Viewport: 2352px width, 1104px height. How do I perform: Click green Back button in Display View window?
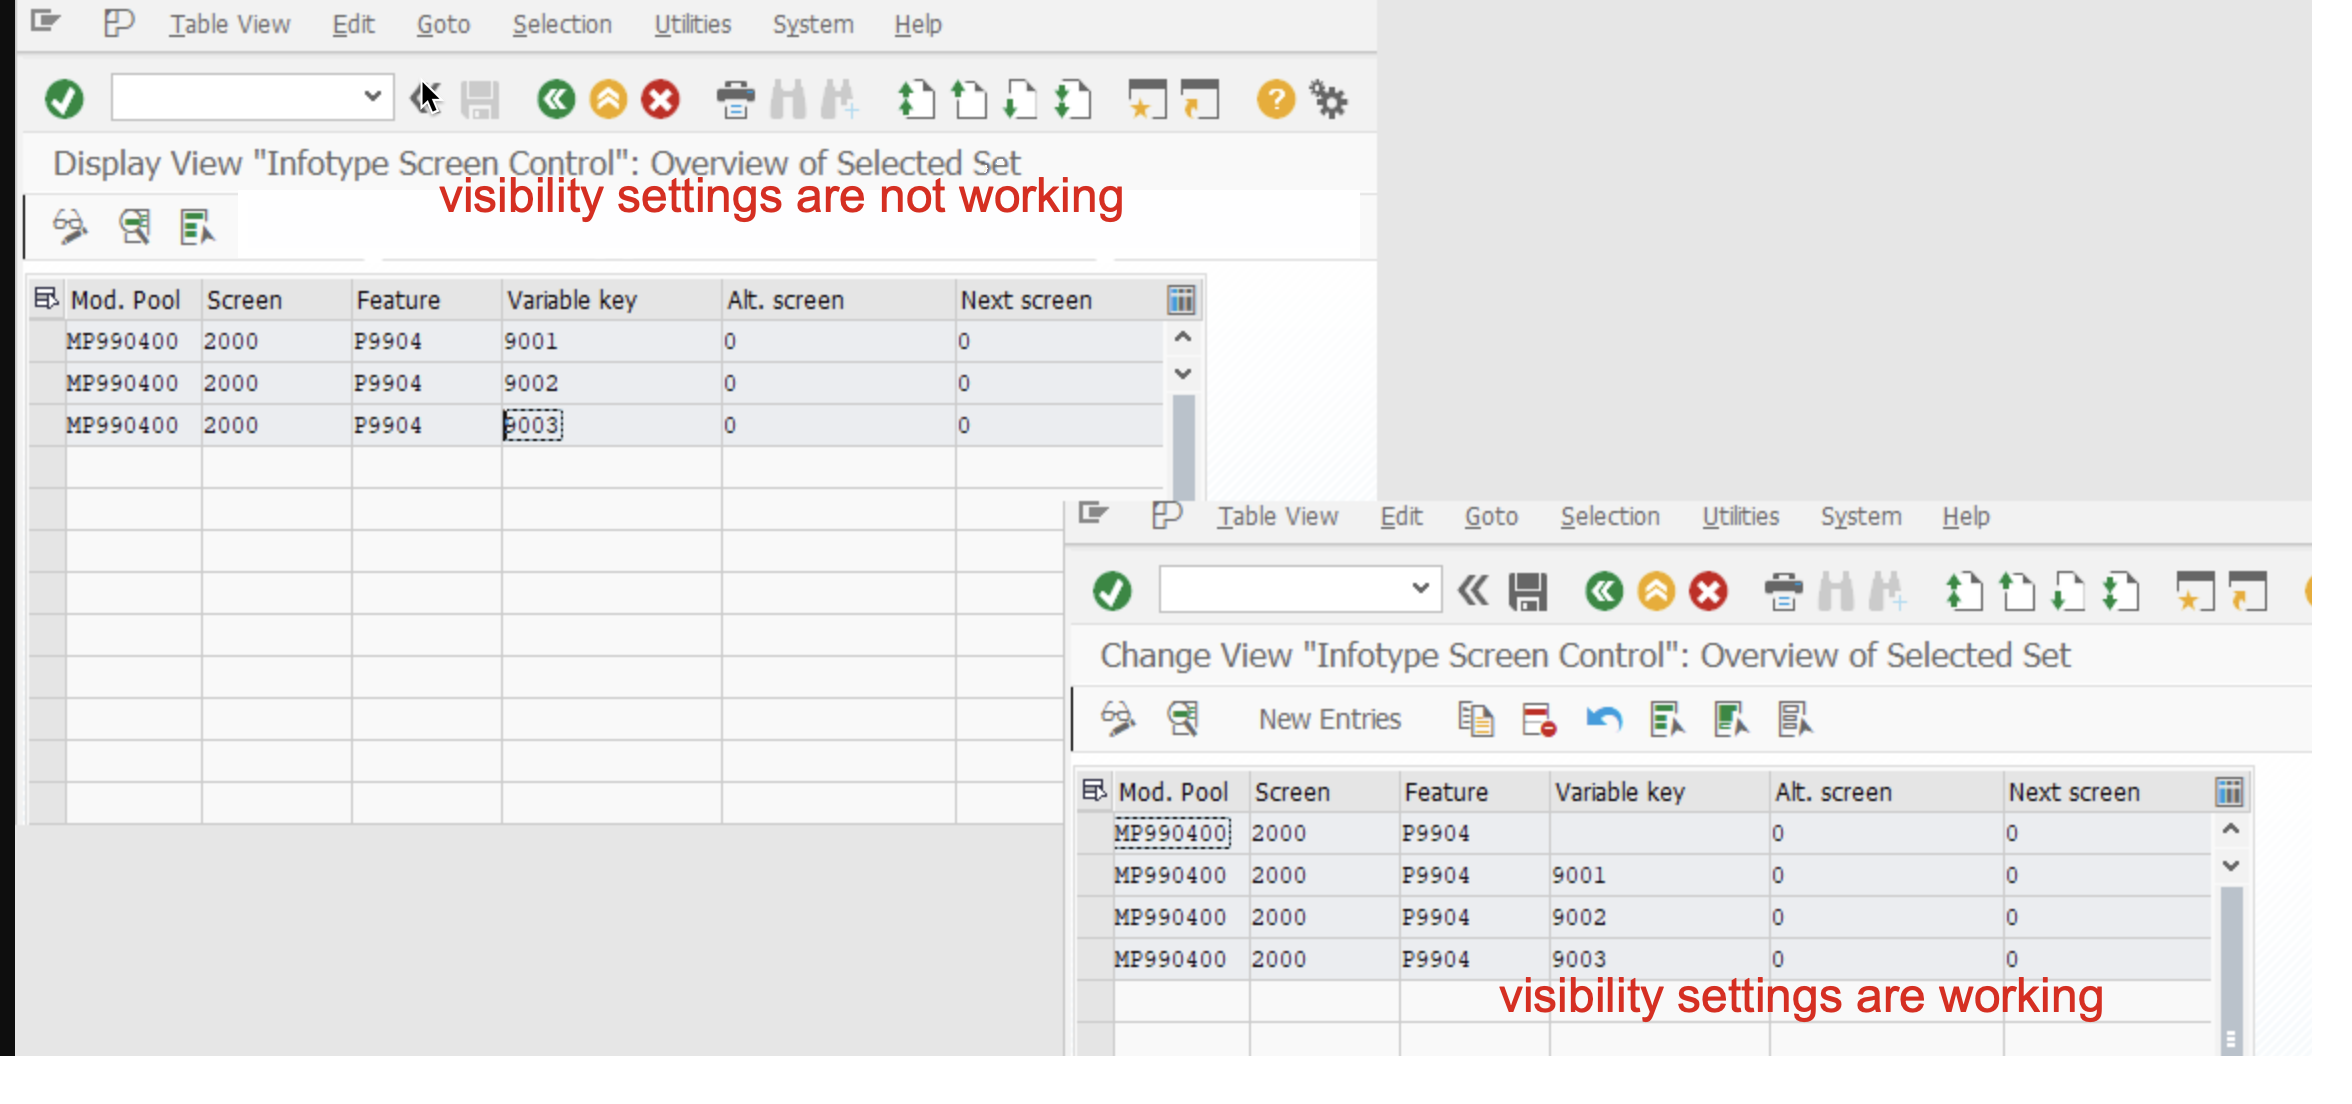tap(556, 99)
